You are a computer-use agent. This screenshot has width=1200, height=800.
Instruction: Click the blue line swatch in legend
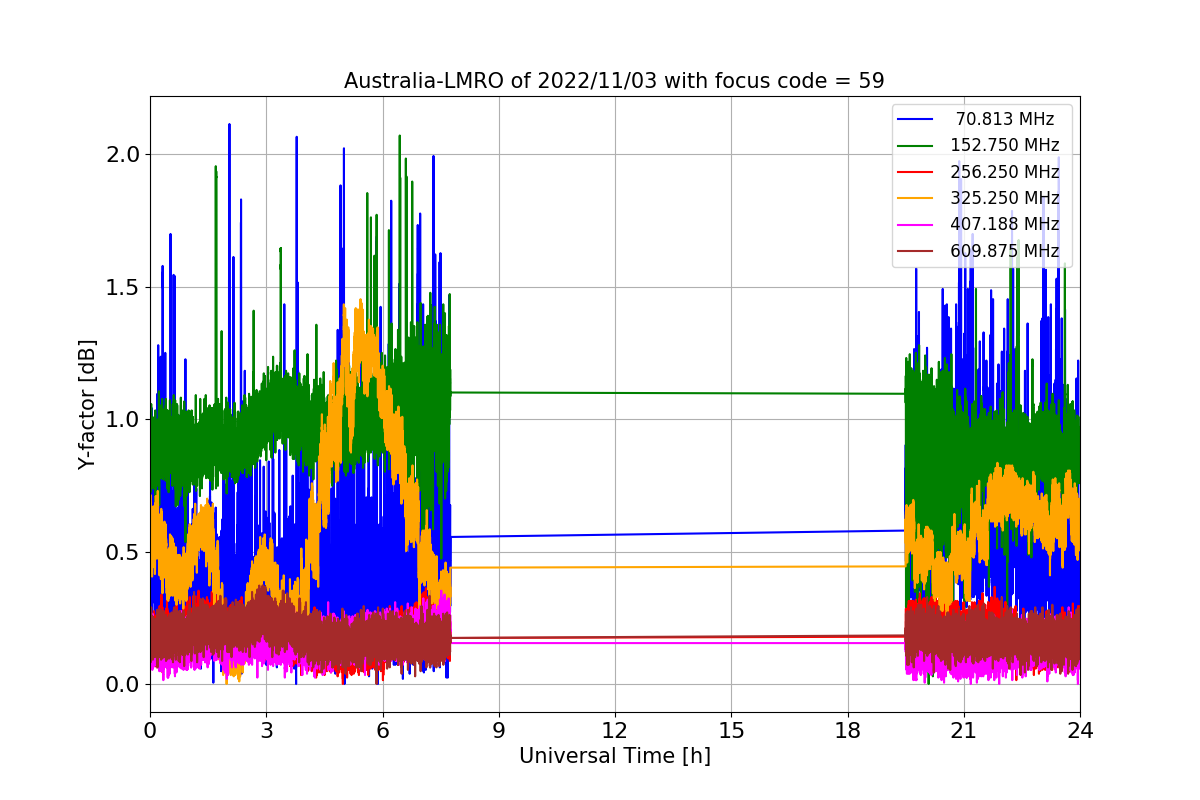(x=916, y=120)
